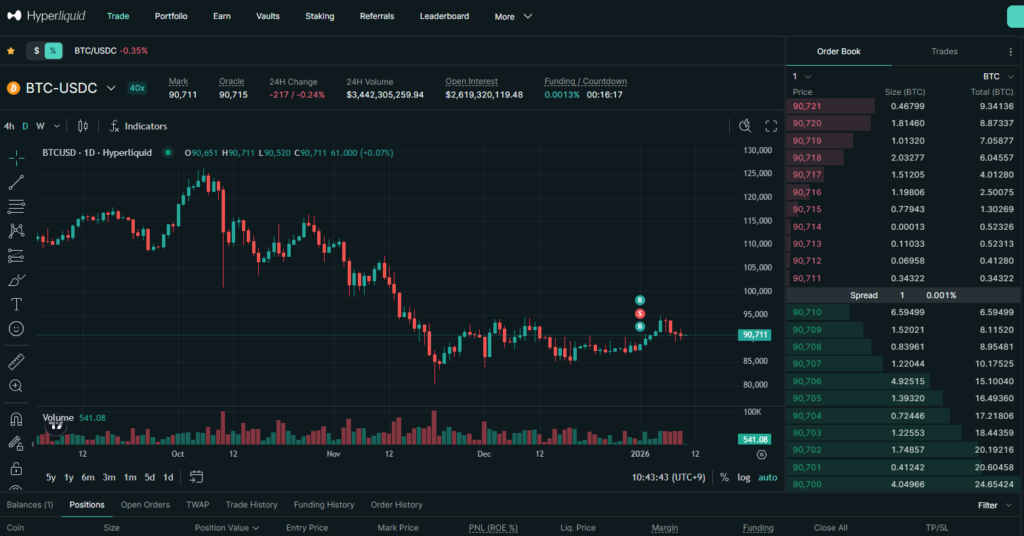1024x536 pixels.
Task: Select the ruler measure tool
Action: (x=16, y=361)
